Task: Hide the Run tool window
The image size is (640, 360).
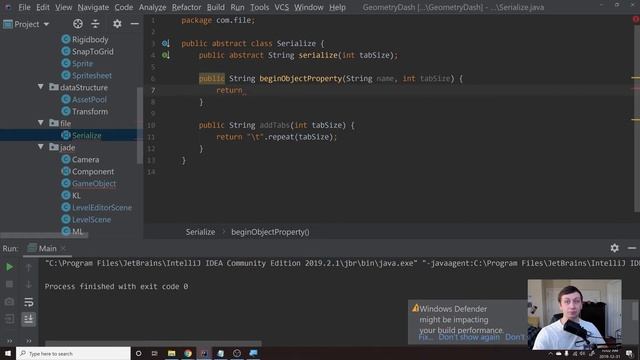Action: coord(632,248)
